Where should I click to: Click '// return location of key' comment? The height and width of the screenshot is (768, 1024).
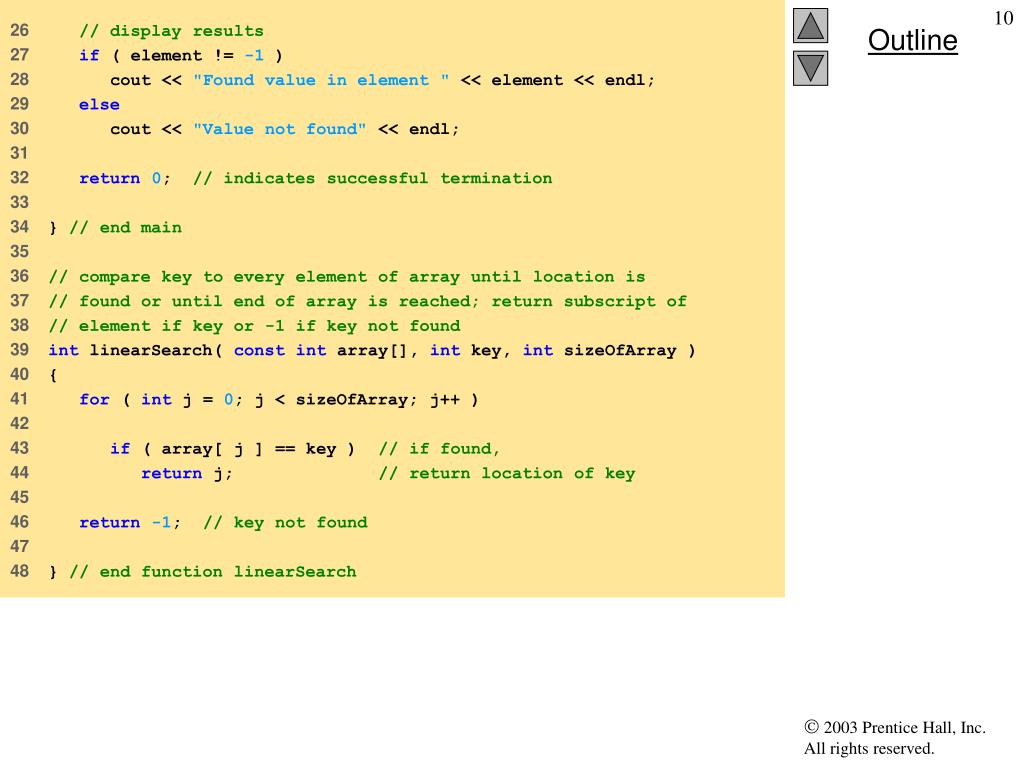pyautogui.click(x=507, y=473)
